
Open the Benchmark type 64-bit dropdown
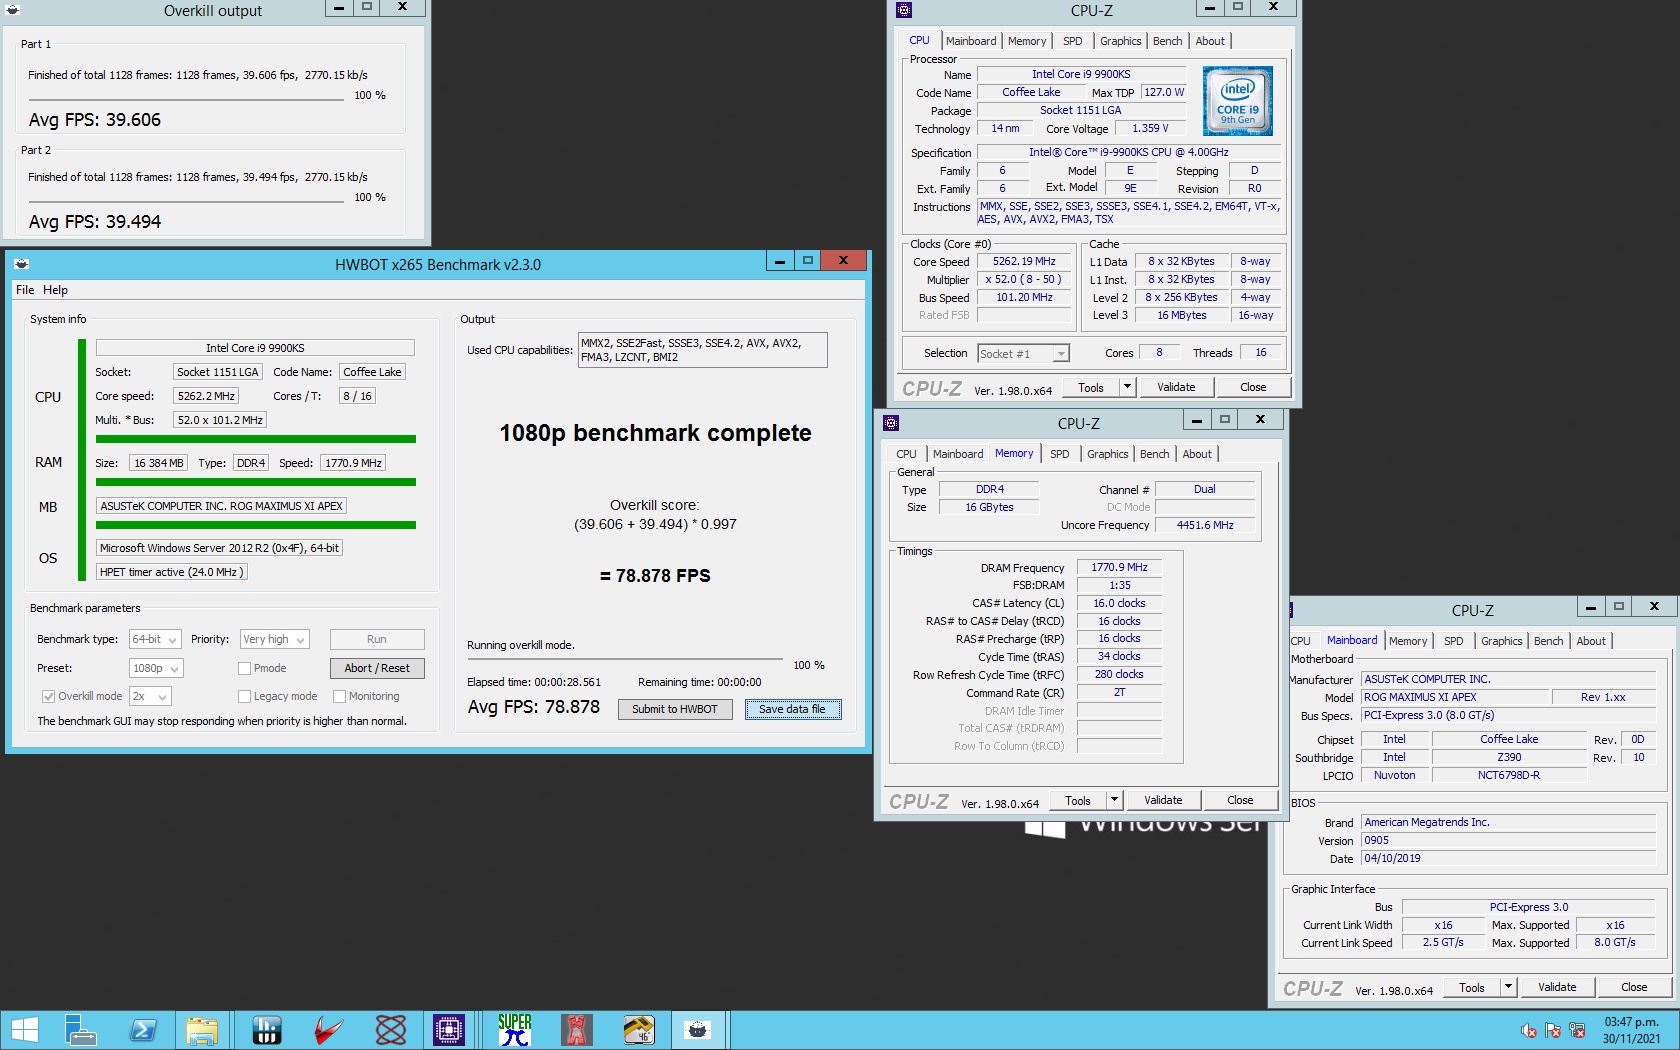pos(155,639)
